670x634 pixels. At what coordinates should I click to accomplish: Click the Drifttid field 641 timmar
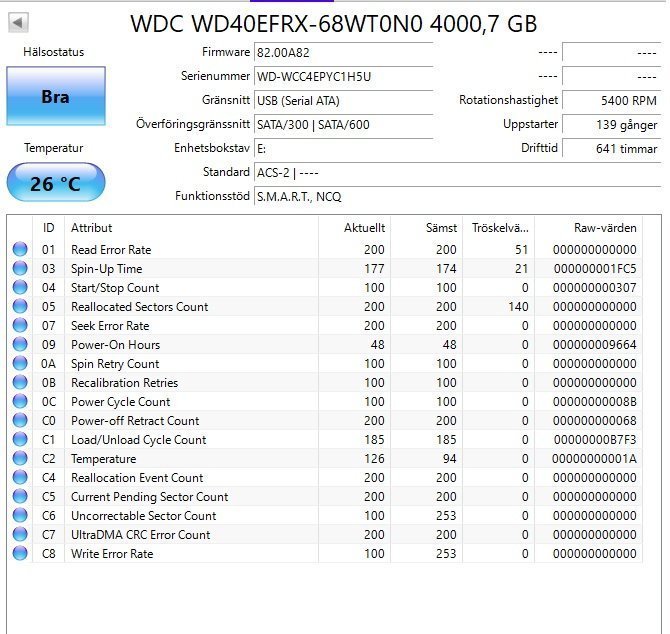pos(611,148)
